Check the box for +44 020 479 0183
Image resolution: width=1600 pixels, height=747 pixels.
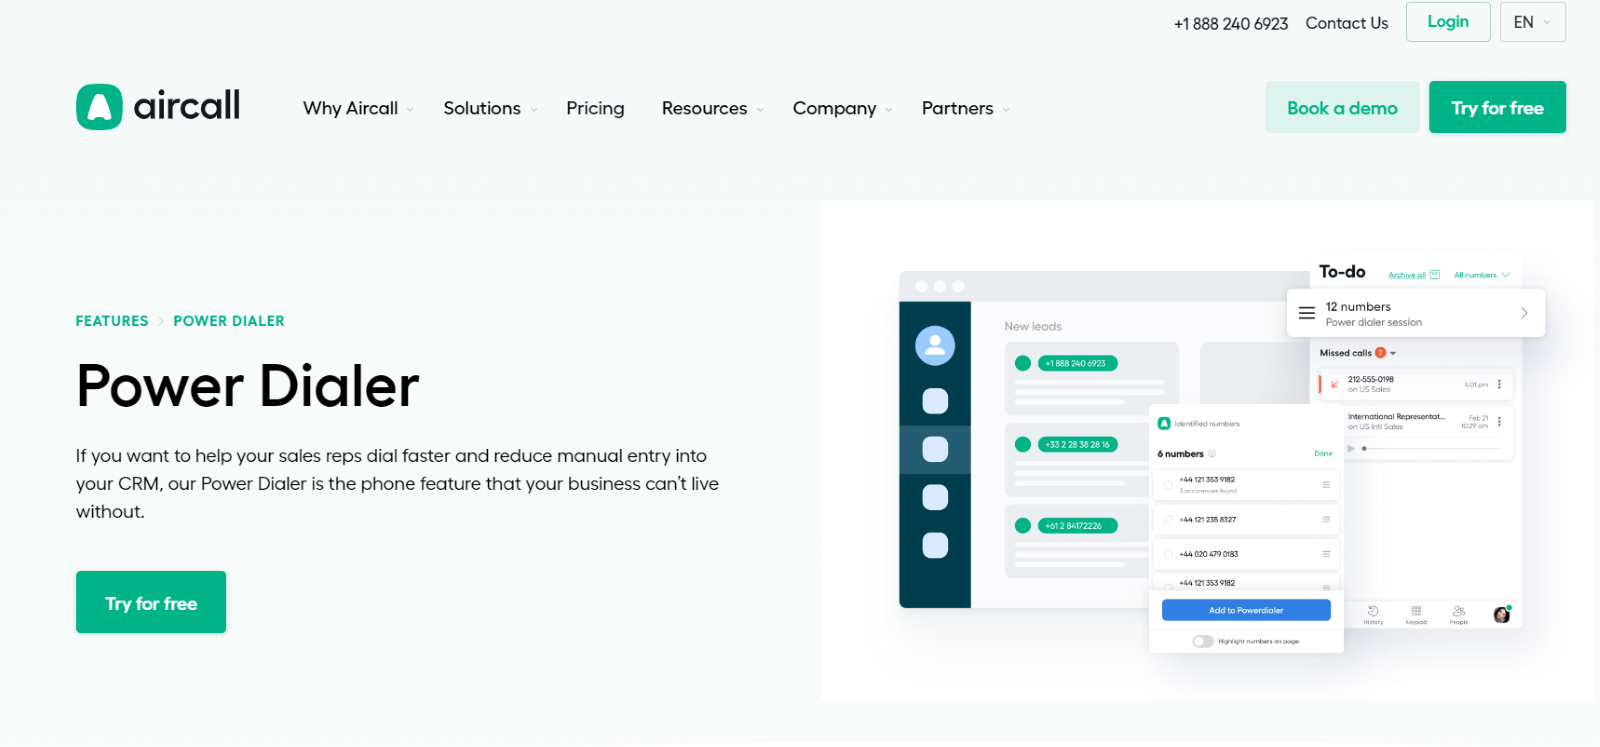click(1168, 554)
